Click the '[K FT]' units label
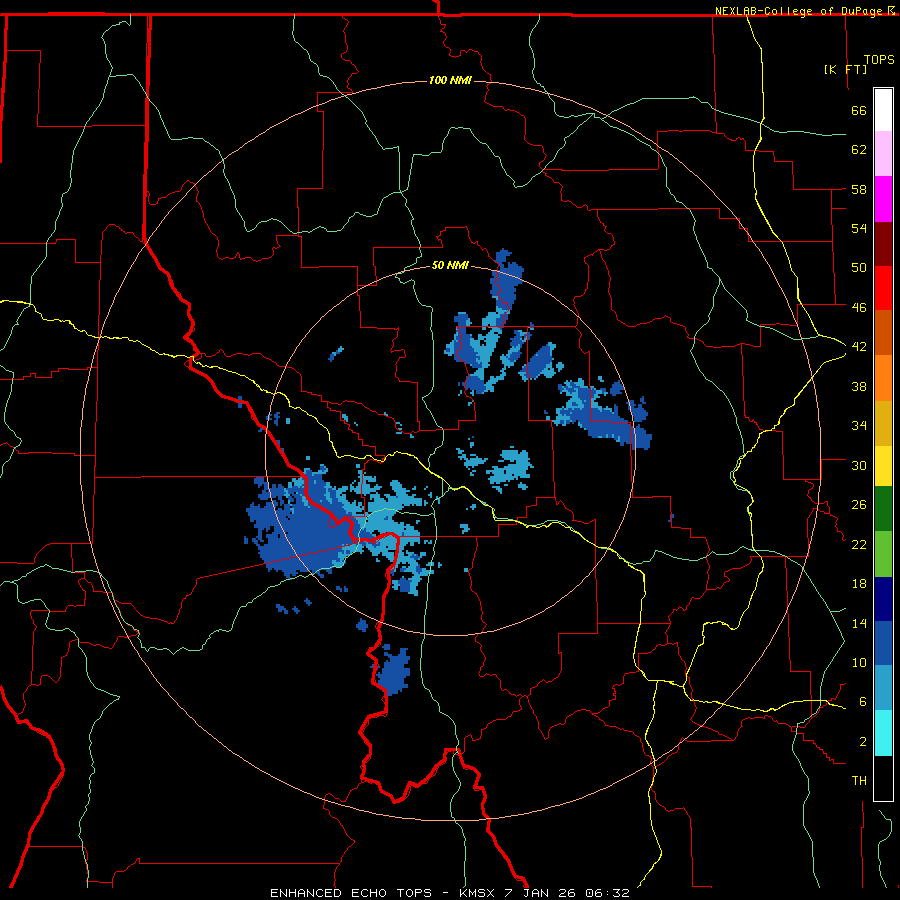Viewport: 900px width, 900px height. point(845,69)
